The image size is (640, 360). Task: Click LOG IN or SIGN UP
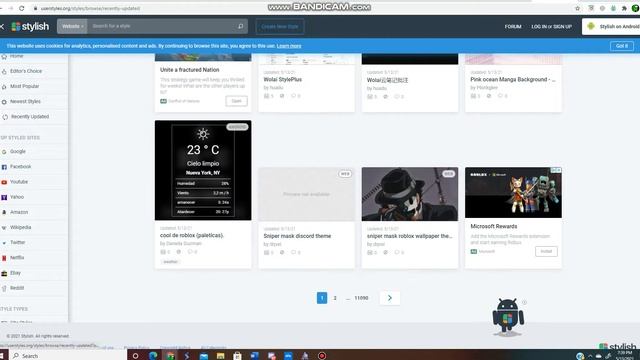(551, 27)
